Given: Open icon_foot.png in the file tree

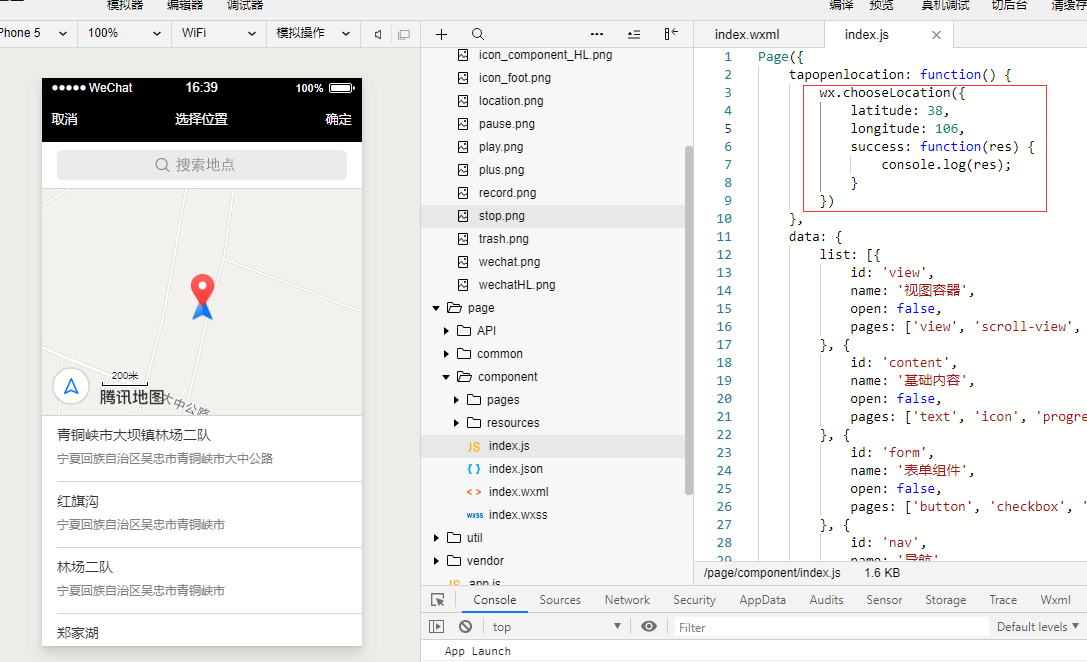Looking at the screenshot, I should tap(514, 78).
